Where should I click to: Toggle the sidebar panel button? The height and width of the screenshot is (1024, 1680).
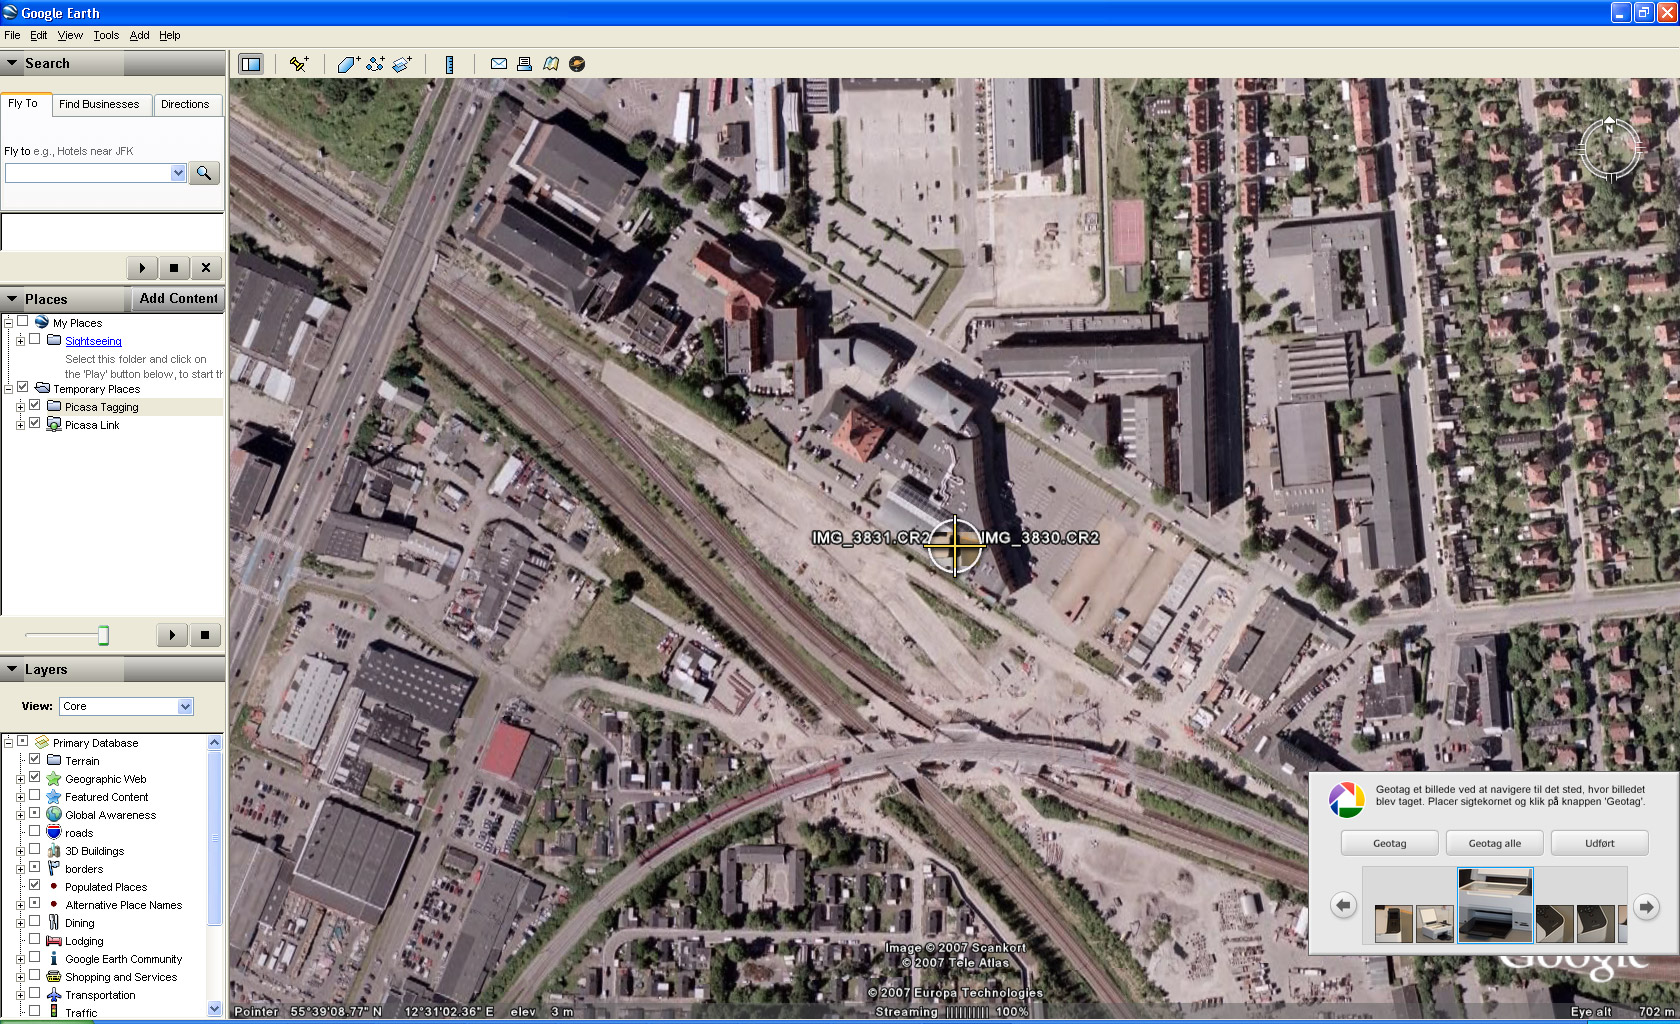click(x=251, y=64)
